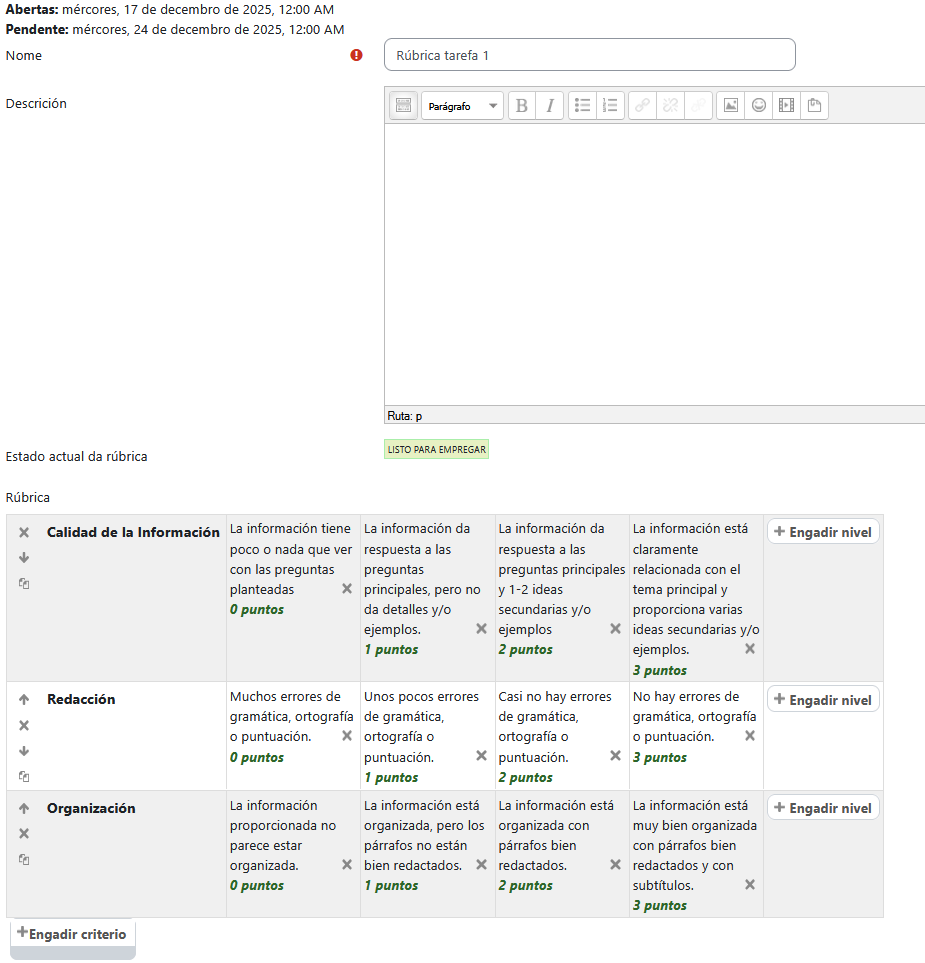Add a level to the Organización row
This screenshot has width=925, height=963.
coord(823,808)
